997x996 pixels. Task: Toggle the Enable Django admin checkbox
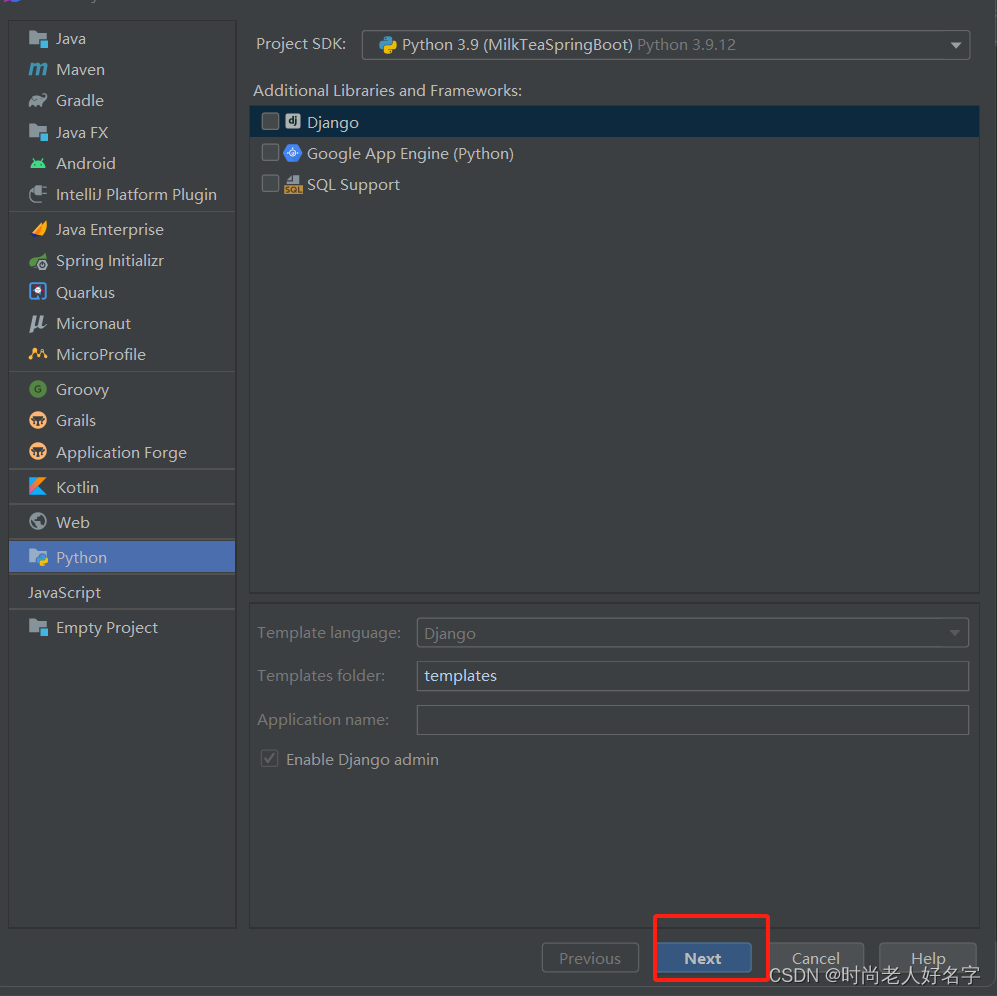point(270,758)
